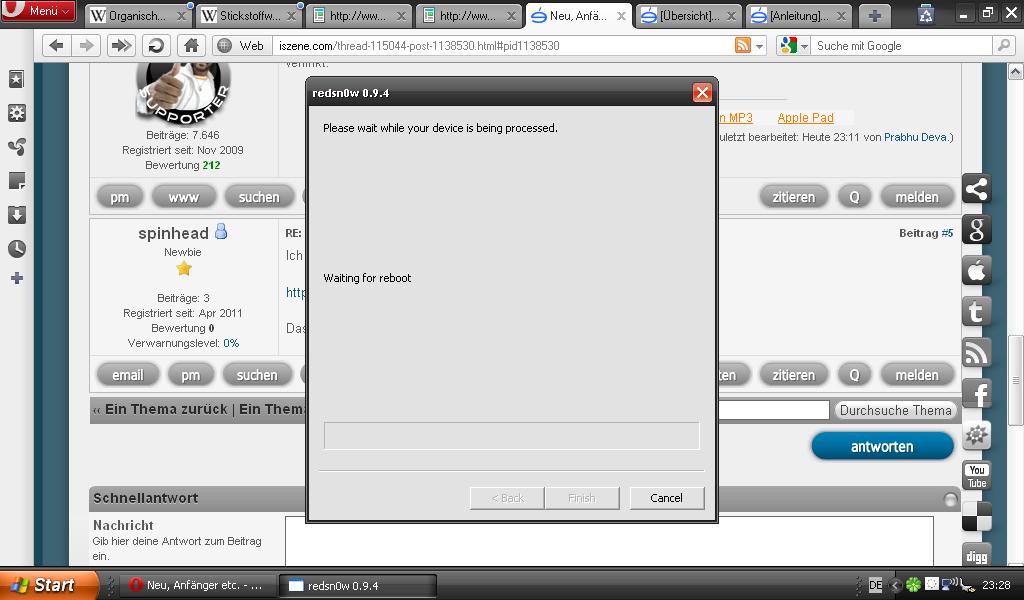Open the History clock panel in sidebar

(x=16, y=249)
